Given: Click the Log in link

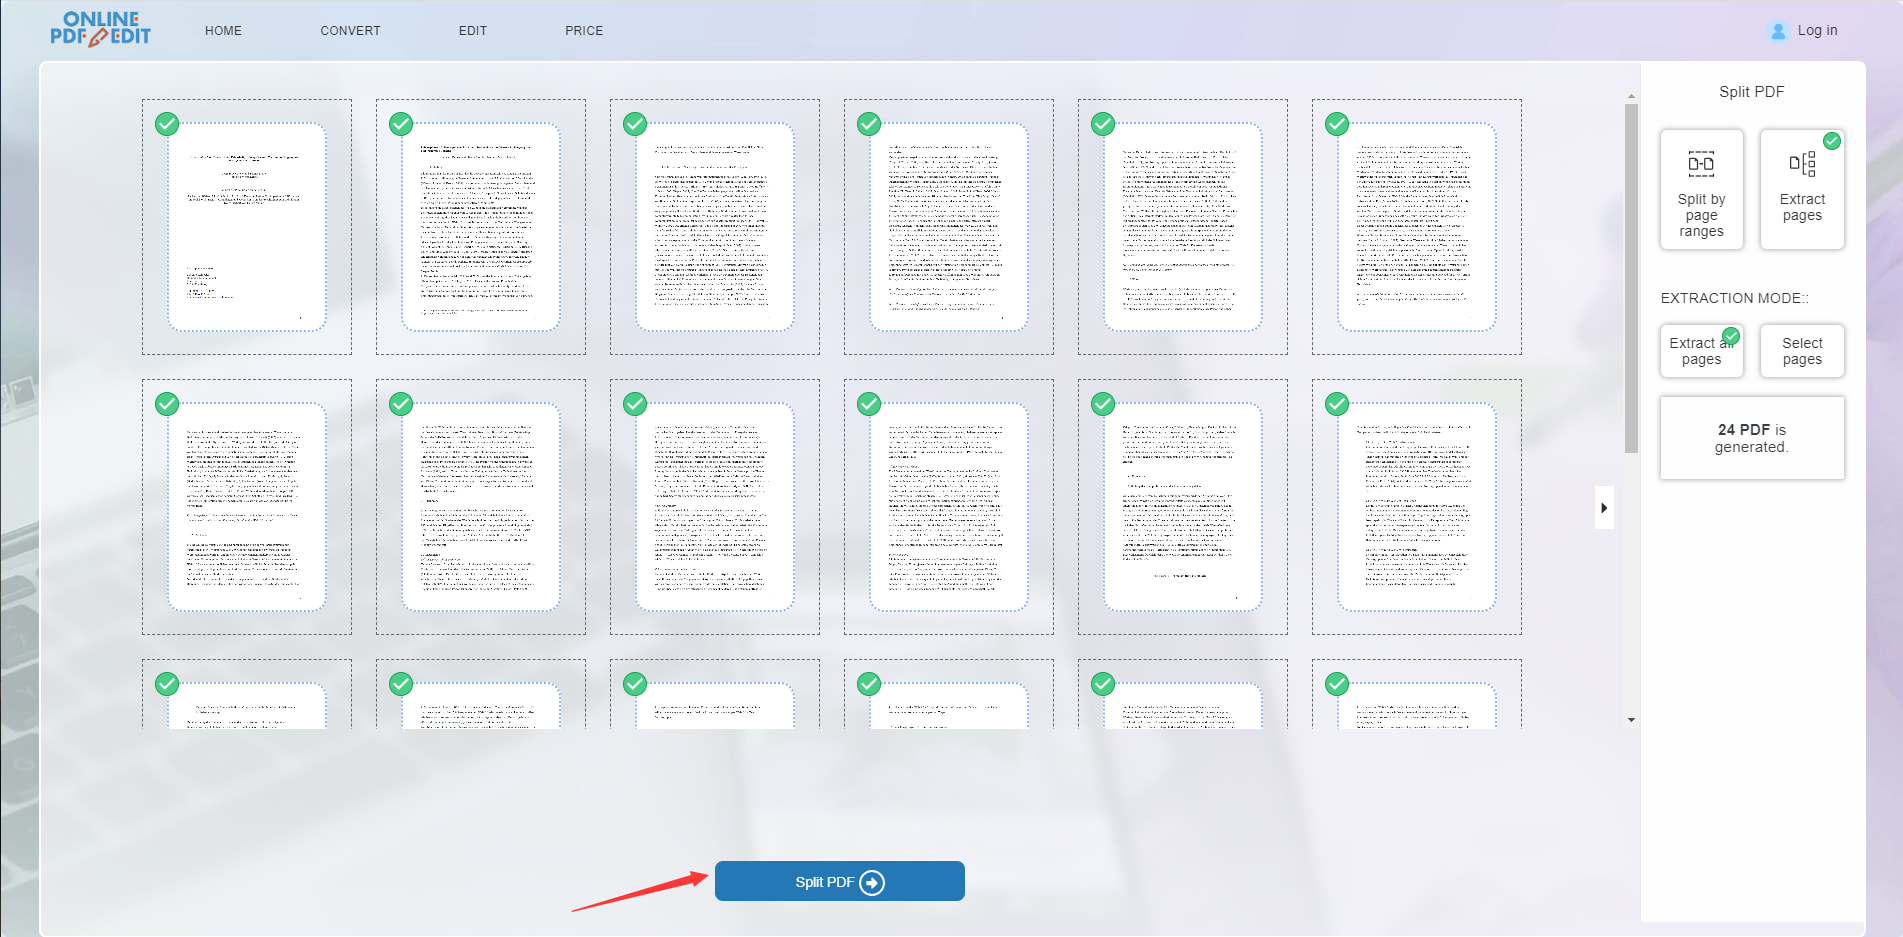Looking at the screenshot, I should [x=1817, y=31].
